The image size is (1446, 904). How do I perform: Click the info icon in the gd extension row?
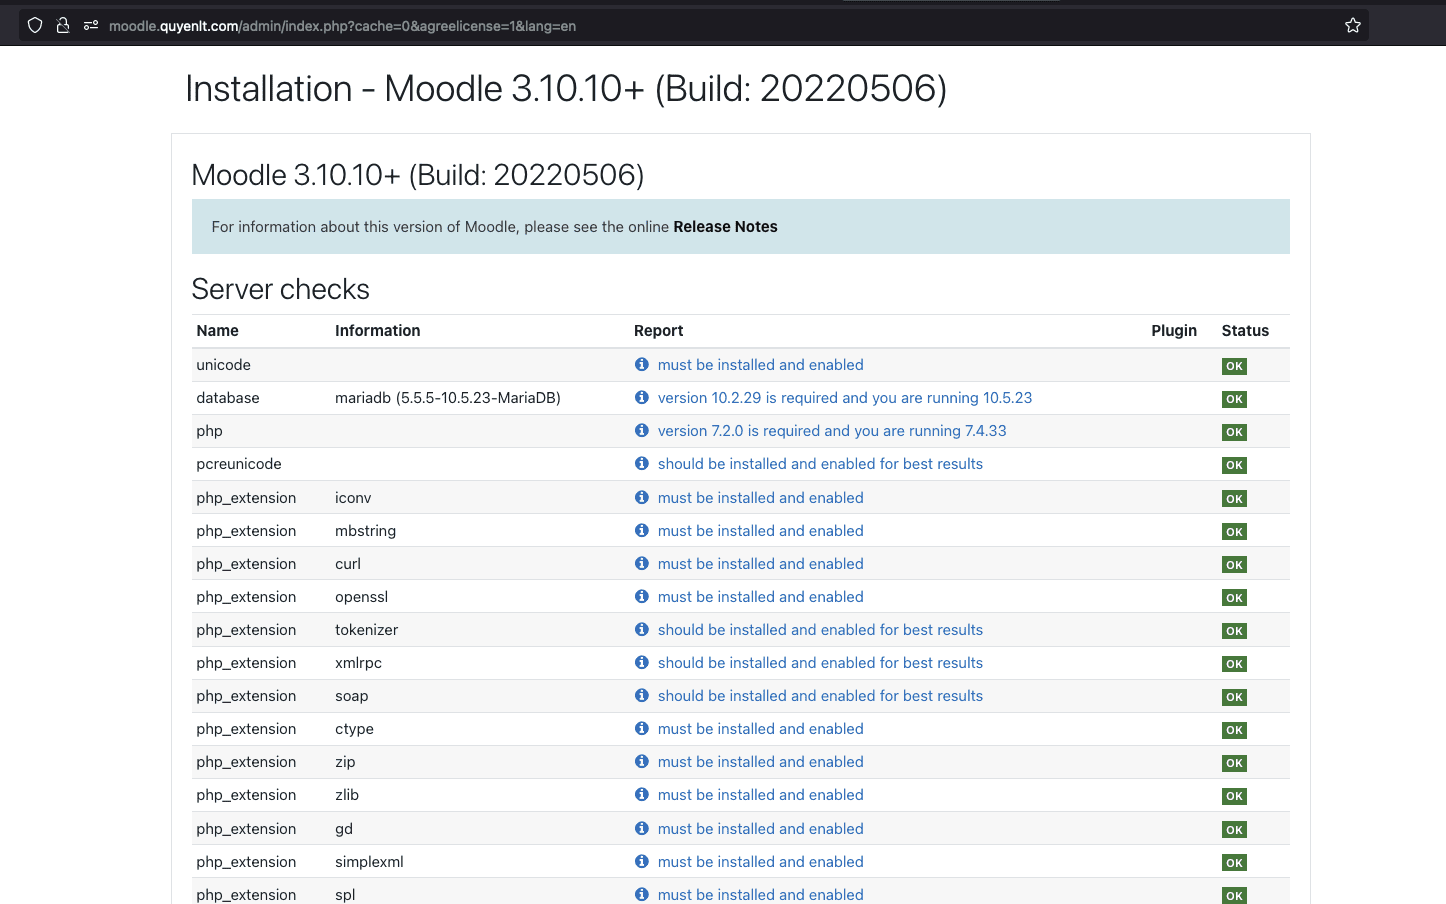[x=642, y=829]
